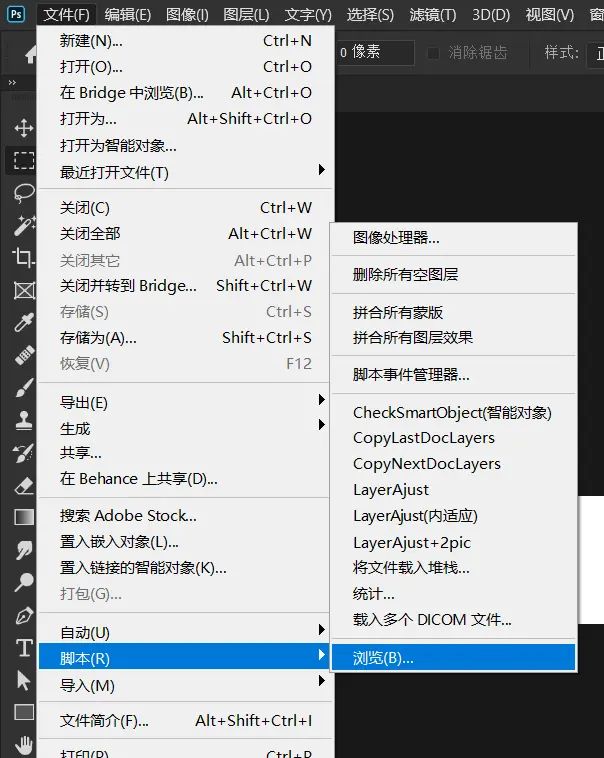
Task: Select the Hand tool
Action: tap(24, 745)
